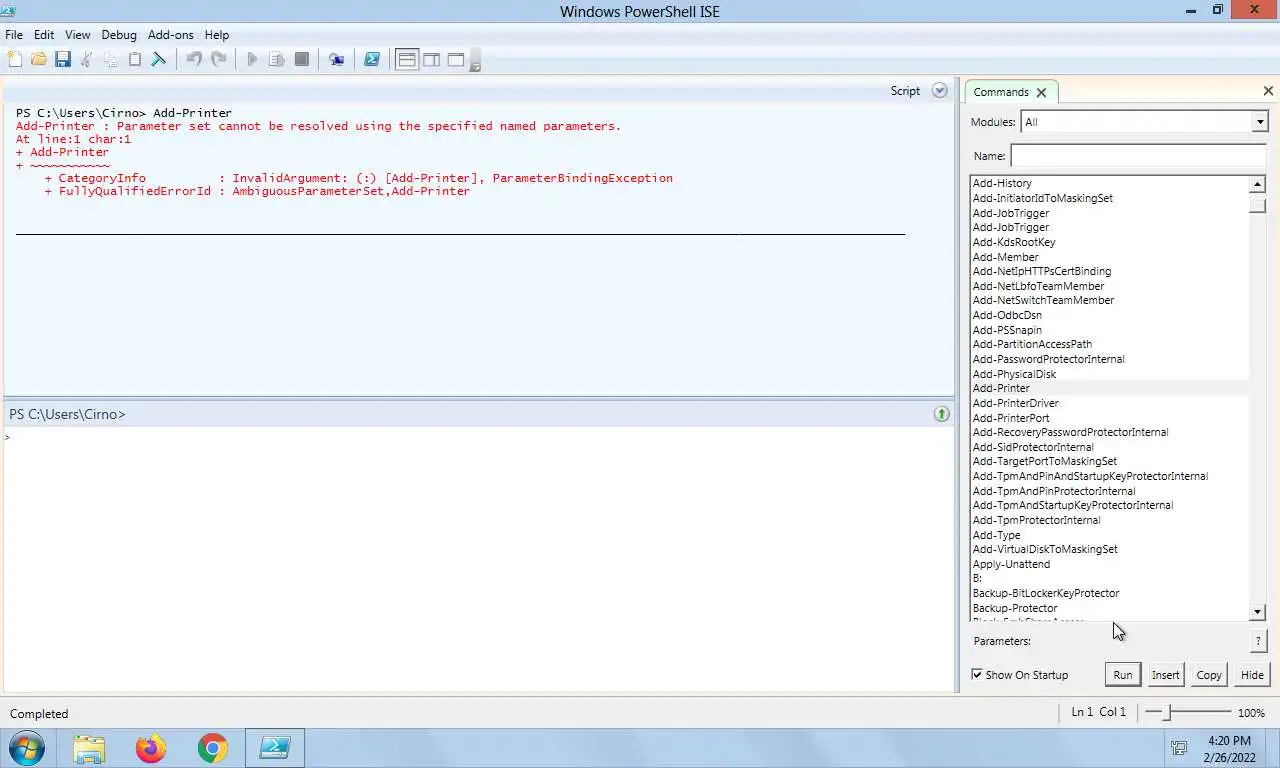The image size is (1280, 768).
Task: Click the Paste clipboard icon
Action: coord(134,60)
